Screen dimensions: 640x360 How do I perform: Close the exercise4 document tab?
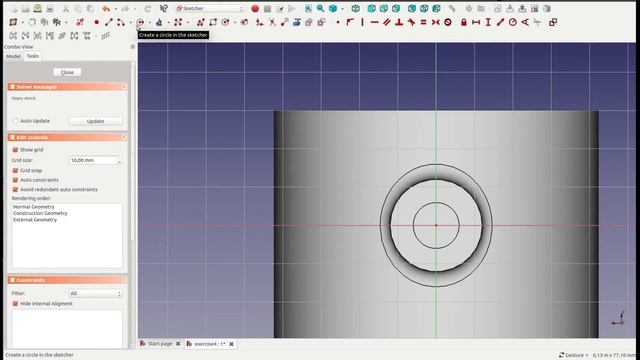pyautogui.click(x=231, y=344)
